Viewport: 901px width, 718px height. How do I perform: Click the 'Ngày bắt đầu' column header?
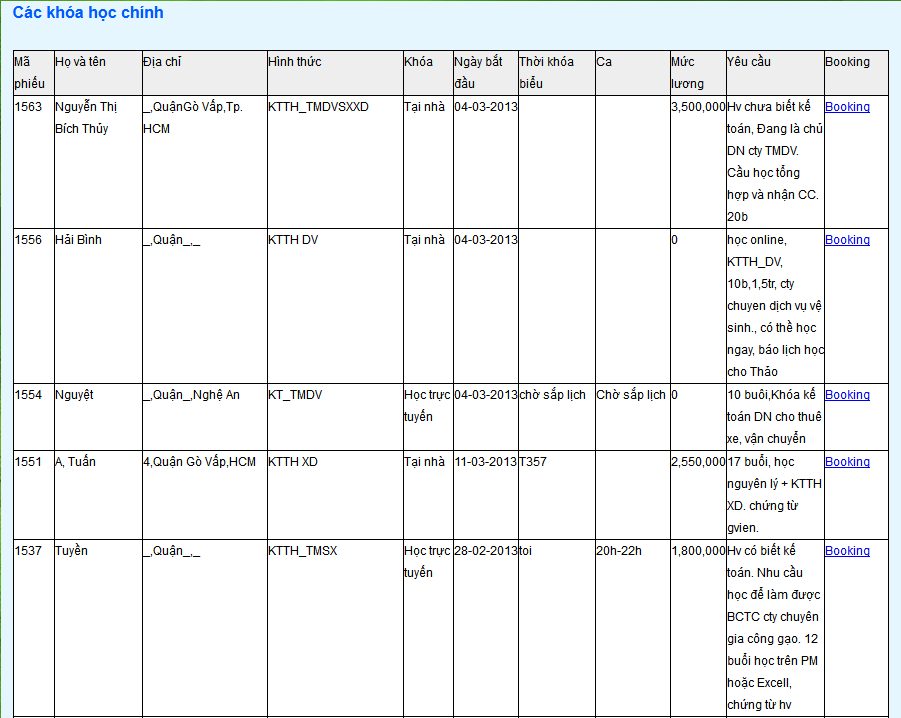point(479,72)
